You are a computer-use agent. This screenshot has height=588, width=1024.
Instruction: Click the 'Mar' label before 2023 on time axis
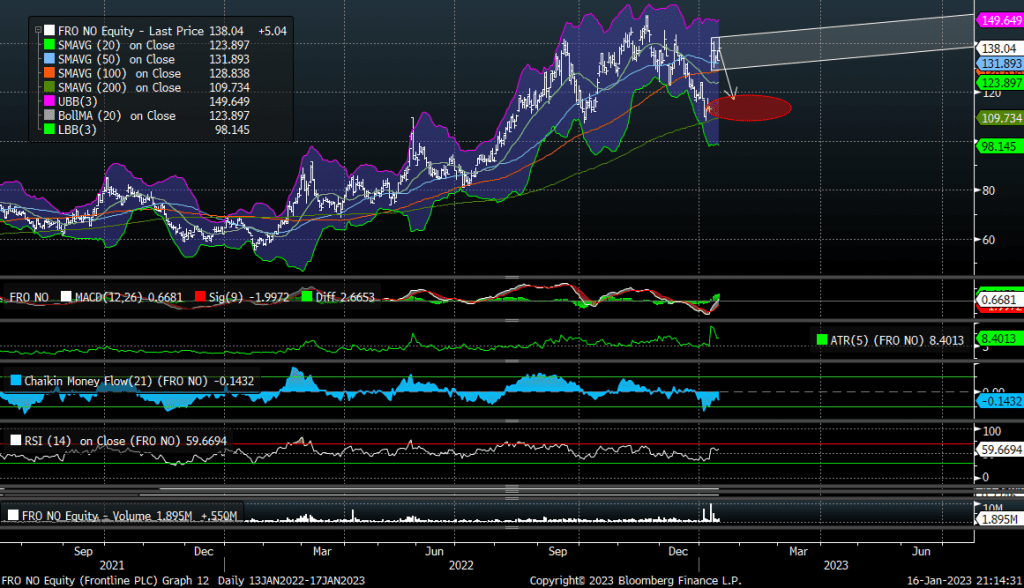tap(798, 551)
